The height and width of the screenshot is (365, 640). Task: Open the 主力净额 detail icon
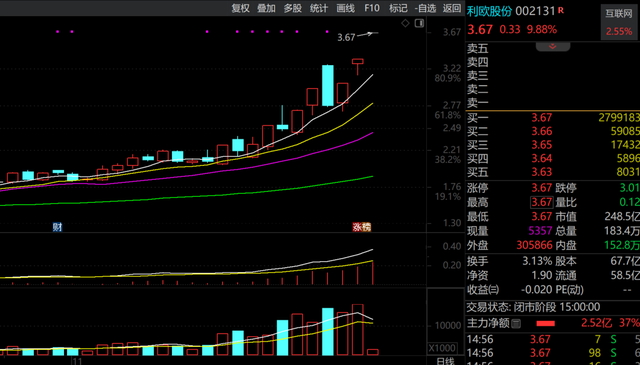point(516,324)
